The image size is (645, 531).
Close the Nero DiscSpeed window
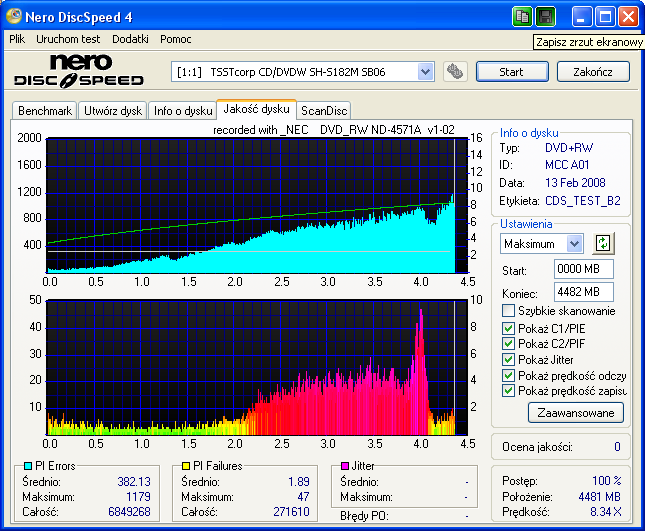[629, 17]
